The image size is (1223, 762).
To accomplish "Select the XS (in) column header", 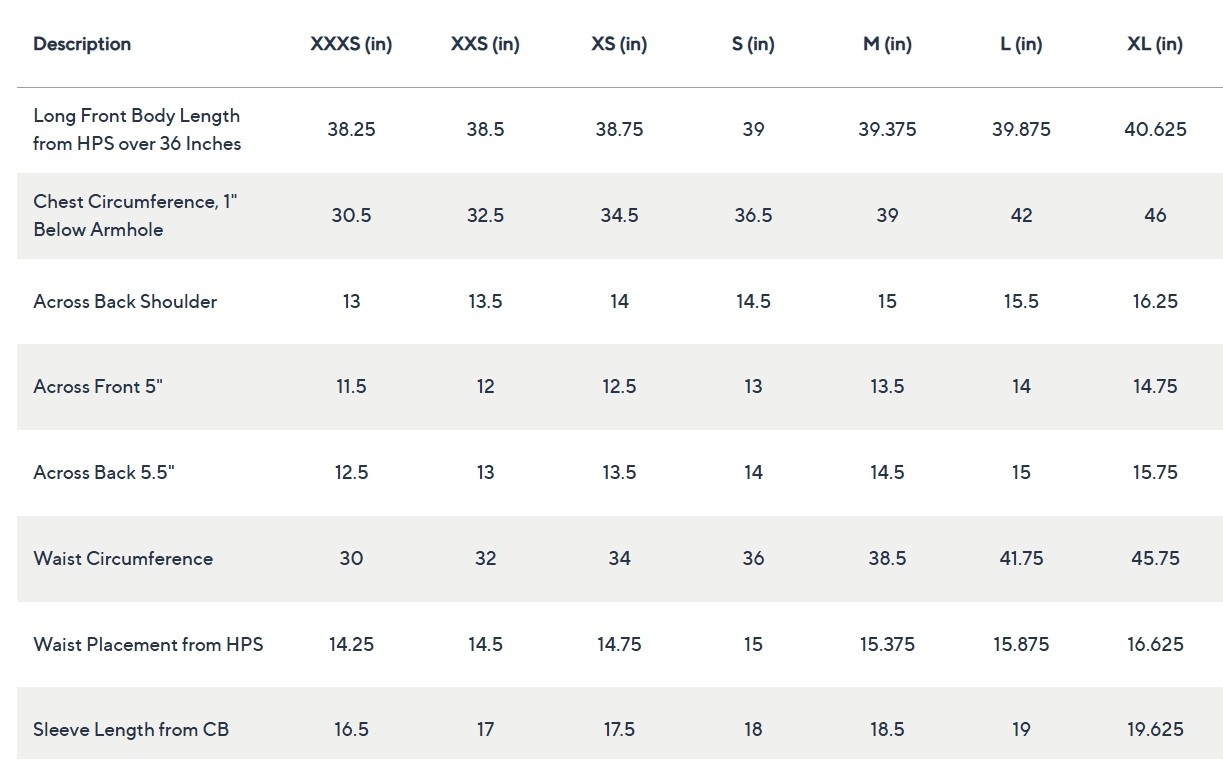I will pos(619,44).
